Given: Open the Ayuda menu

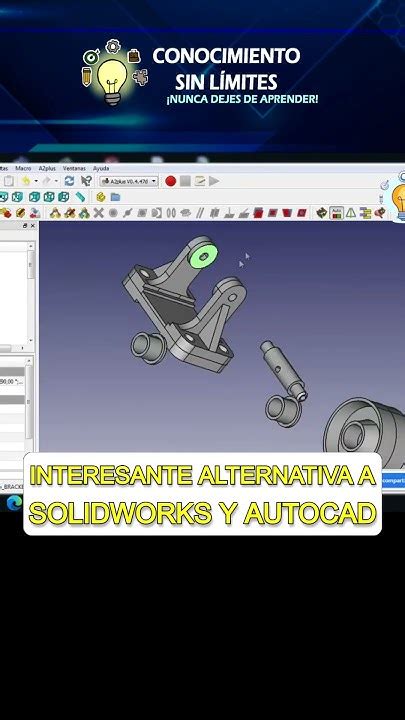Looking at the screenshot, I should click(101, 169).
